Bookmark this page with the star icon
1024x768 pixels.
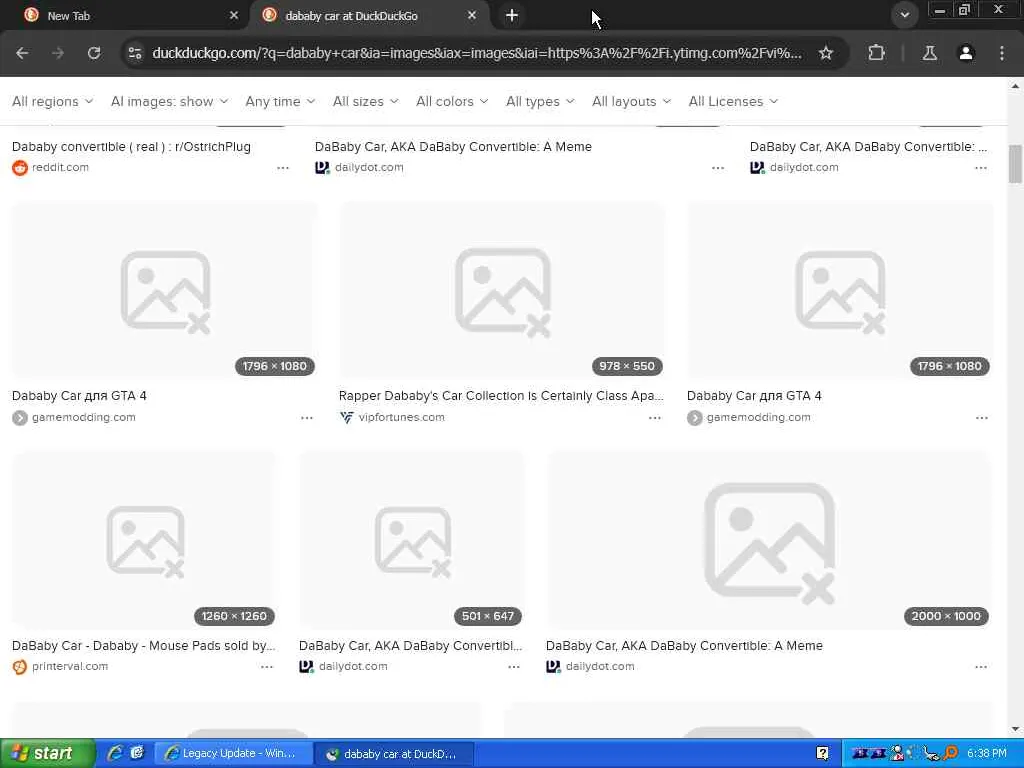[x=825, y=53]
